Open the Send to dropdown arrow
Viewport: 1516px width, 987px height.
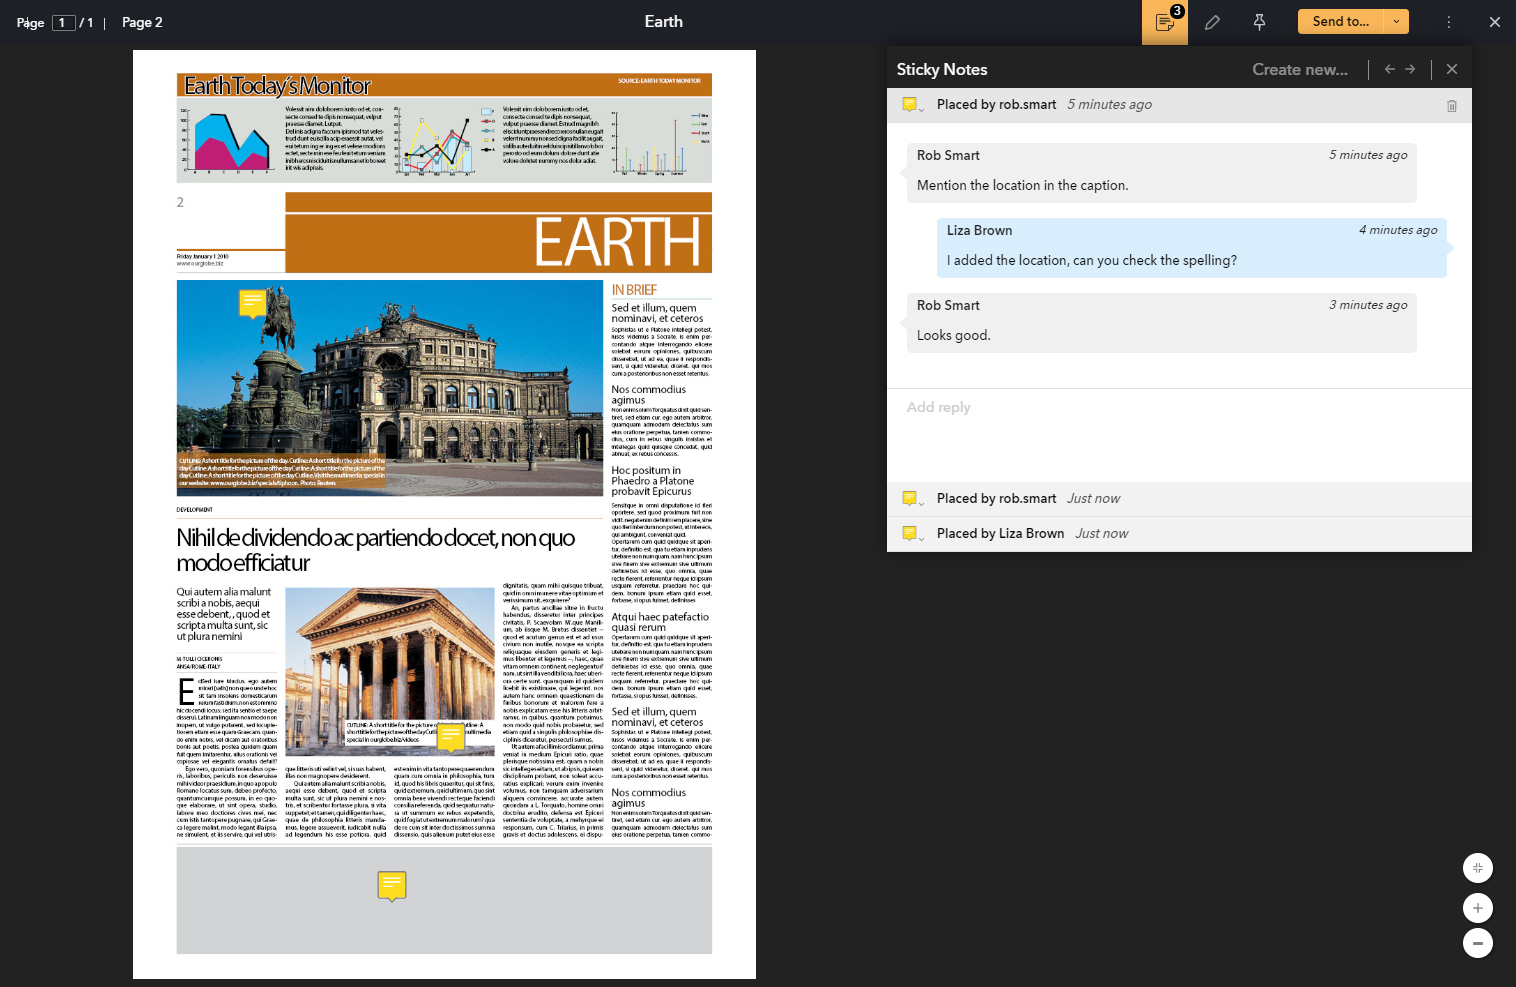[x=1396, y=21]
